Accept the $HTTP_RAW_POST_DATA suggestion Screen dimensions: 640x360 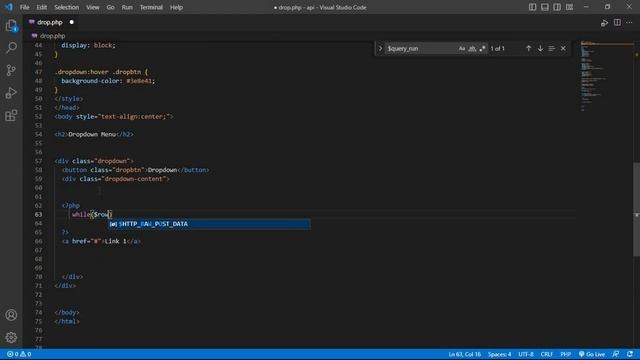tap(209, 224)
